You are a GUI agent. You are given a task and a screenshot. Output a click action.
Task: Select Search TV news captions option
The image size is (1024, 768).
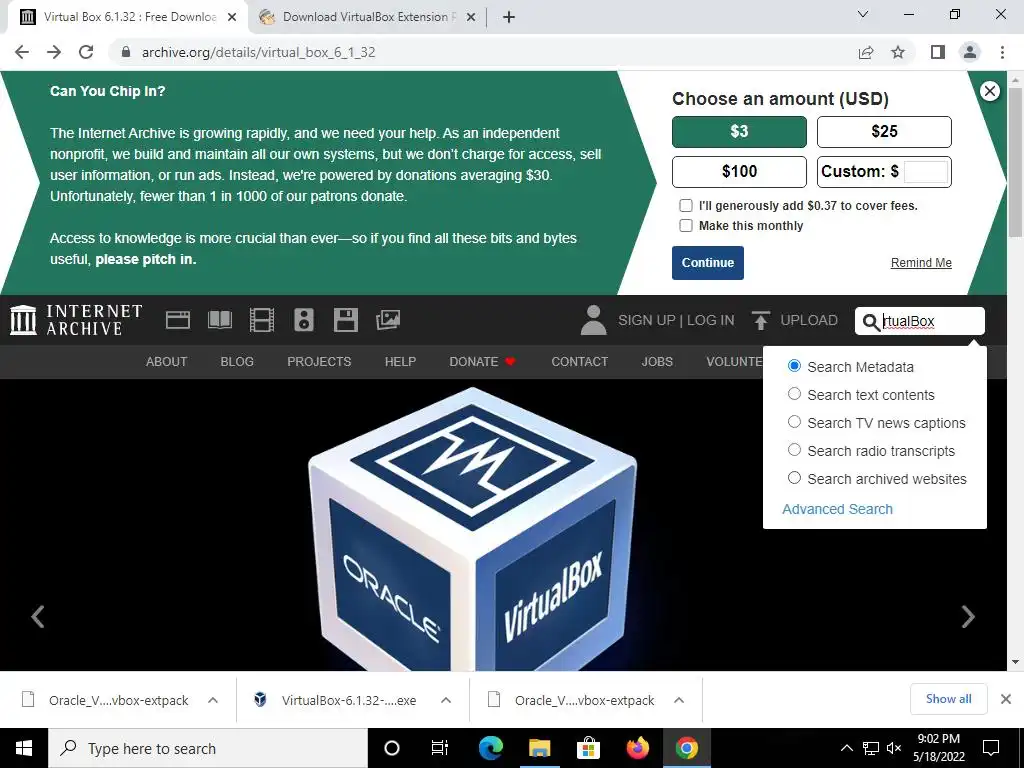[x=794, y=422]
